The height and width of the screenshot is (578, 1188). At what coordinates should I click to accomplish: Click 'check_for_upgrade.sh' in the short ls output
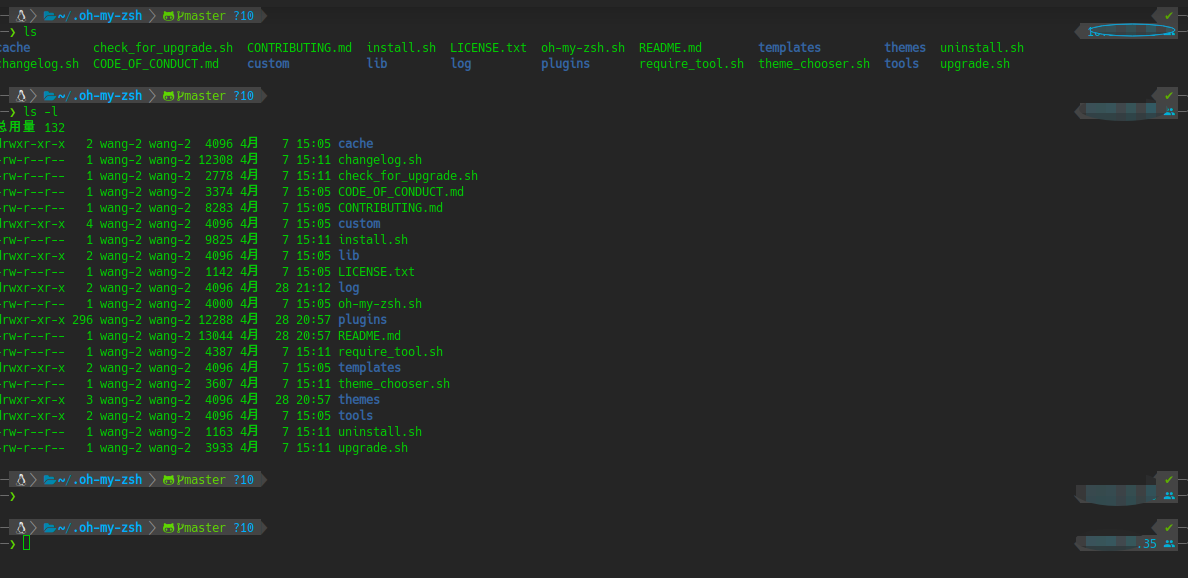pyautogui.click(x=163, y=48)
